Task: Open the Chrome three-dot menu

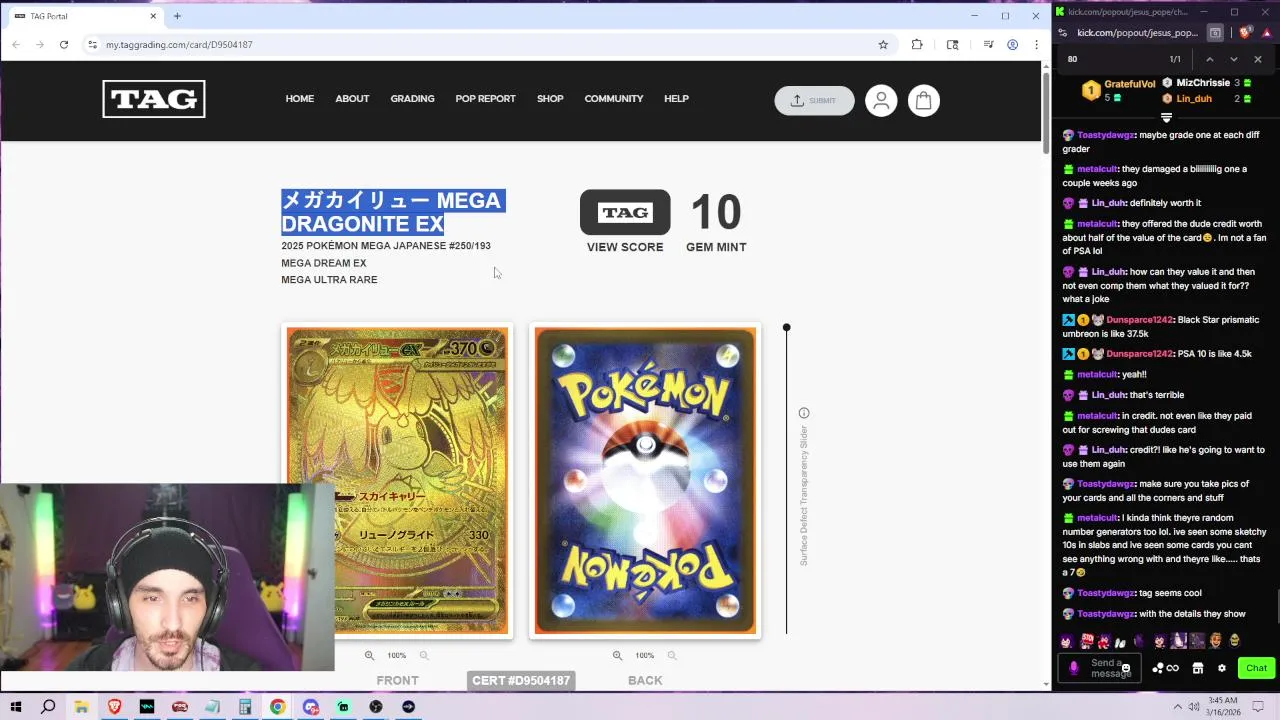Action: click(1036, 44)
